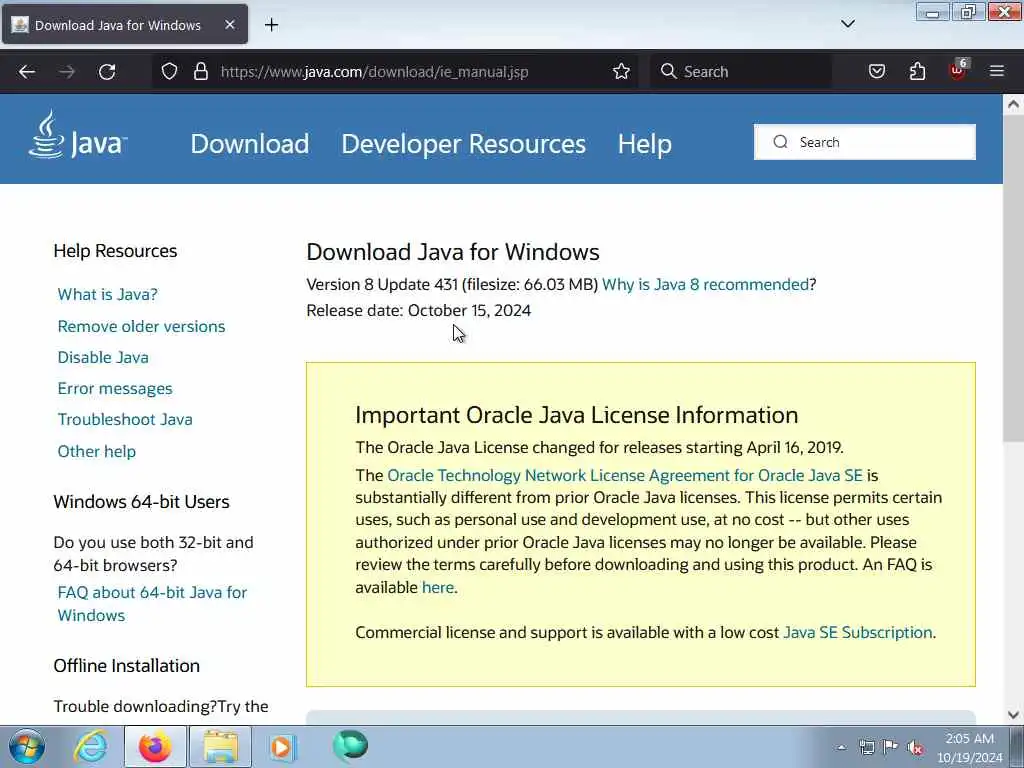Click the Java logo in header
Screen dimensions: 1024x768
coord(78,135)
